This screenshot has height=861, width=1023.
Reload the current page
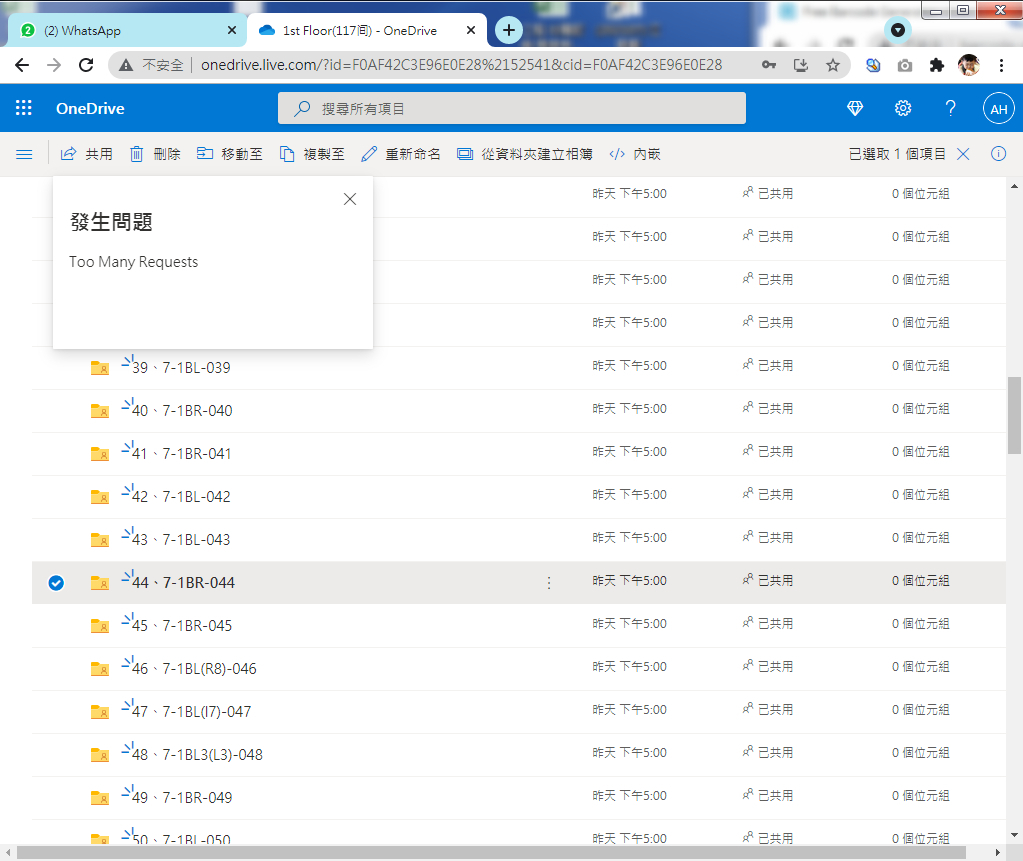(x=86, y=65)
